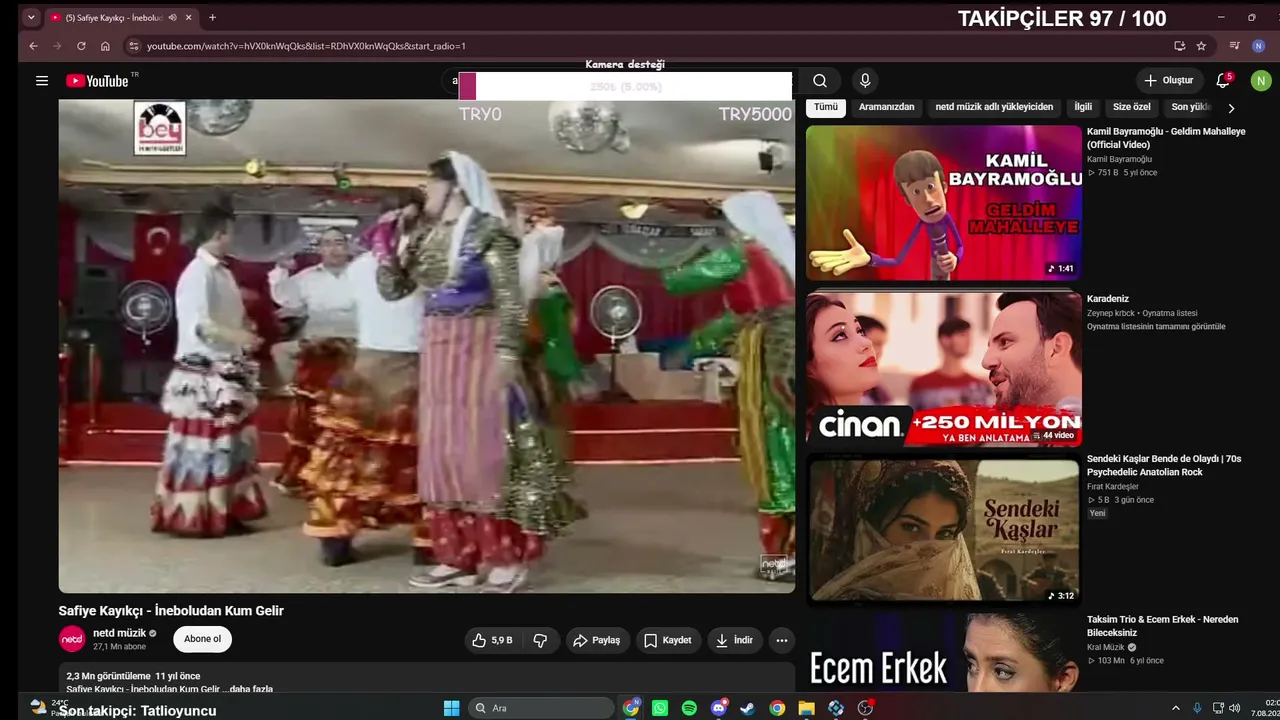Bookmark this page with the star
Screen dimensions: 1280x720
(1201, 46)
